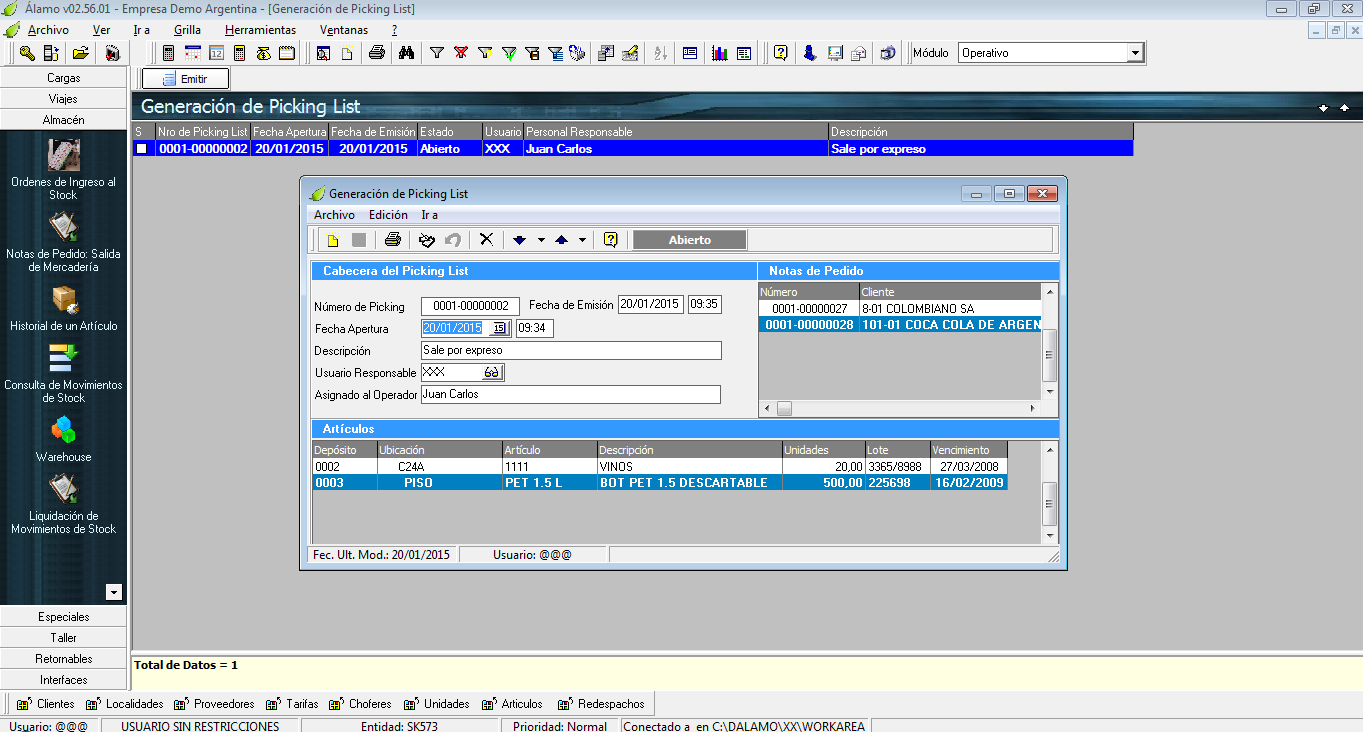The height and width of the screenshot is (732, 1363).
Task: Click new document icon in picking dialog
Action: tap(333, 240)
